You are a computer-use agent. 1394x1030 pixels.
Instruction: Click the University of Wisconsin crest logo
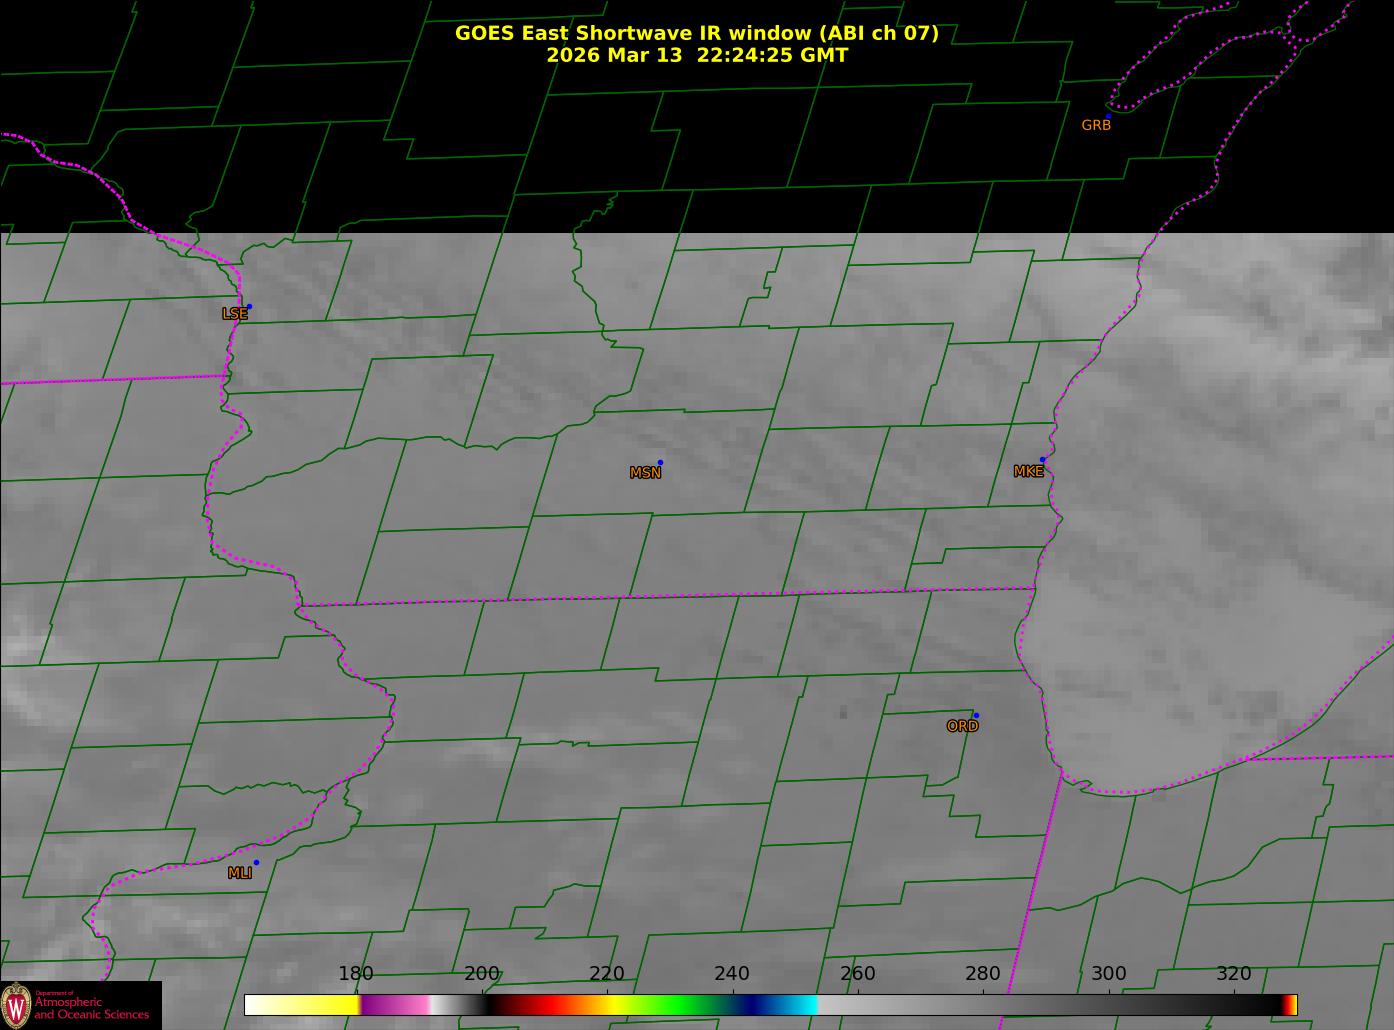(16, 1004)
